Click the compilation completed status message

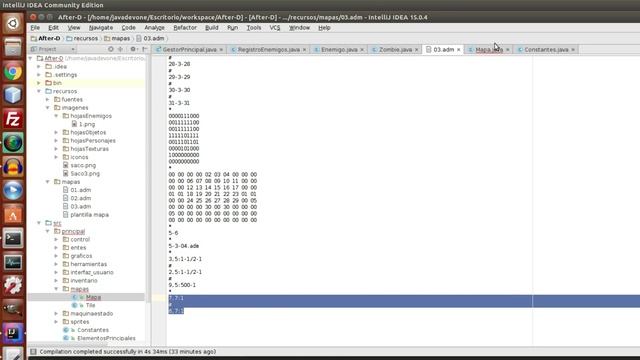[128, 351]
